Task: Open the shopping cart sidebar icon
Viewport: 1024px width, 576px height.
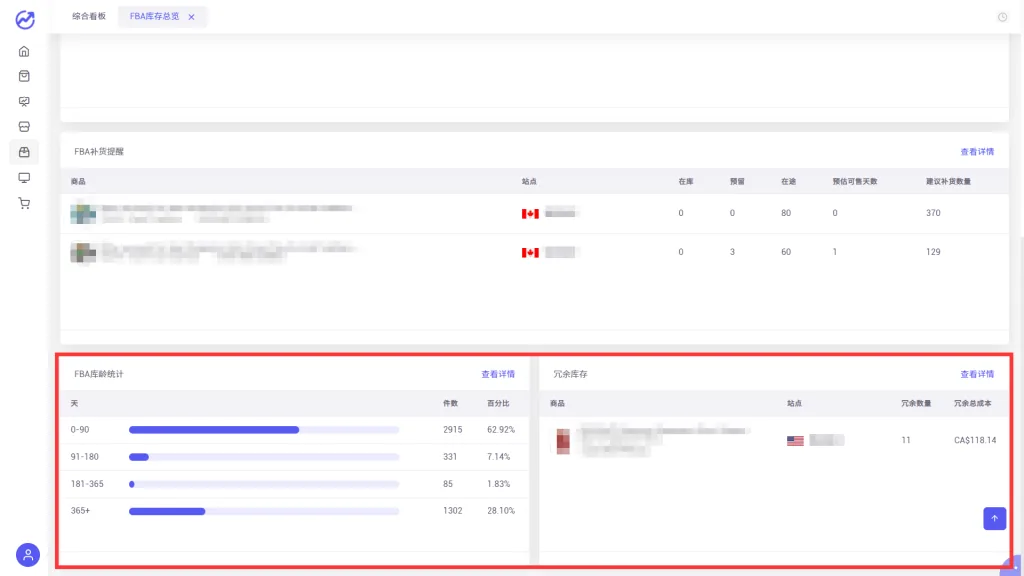Action: [x=24, y=203]
